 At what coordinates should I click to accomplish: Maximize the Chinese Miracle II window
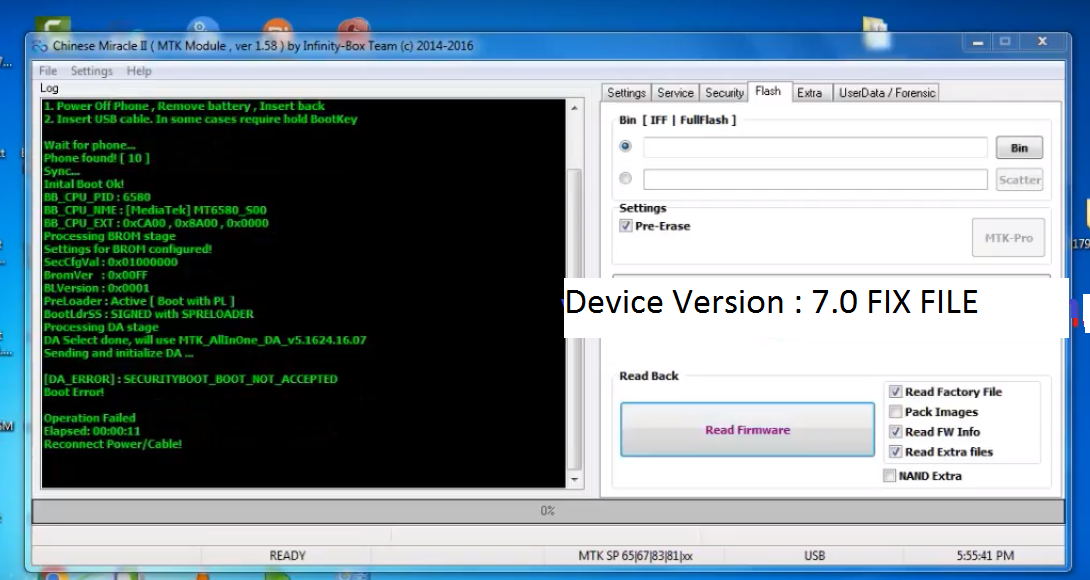pos(1005,42)
